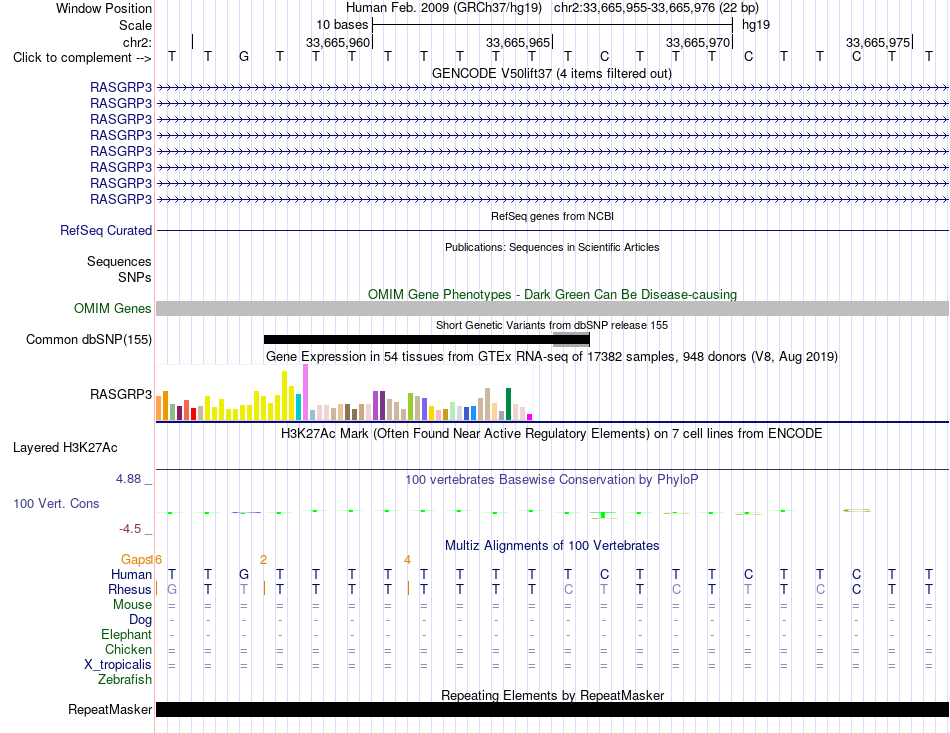Click the 33,665,965 ruler coordinate

pos(518,42)
